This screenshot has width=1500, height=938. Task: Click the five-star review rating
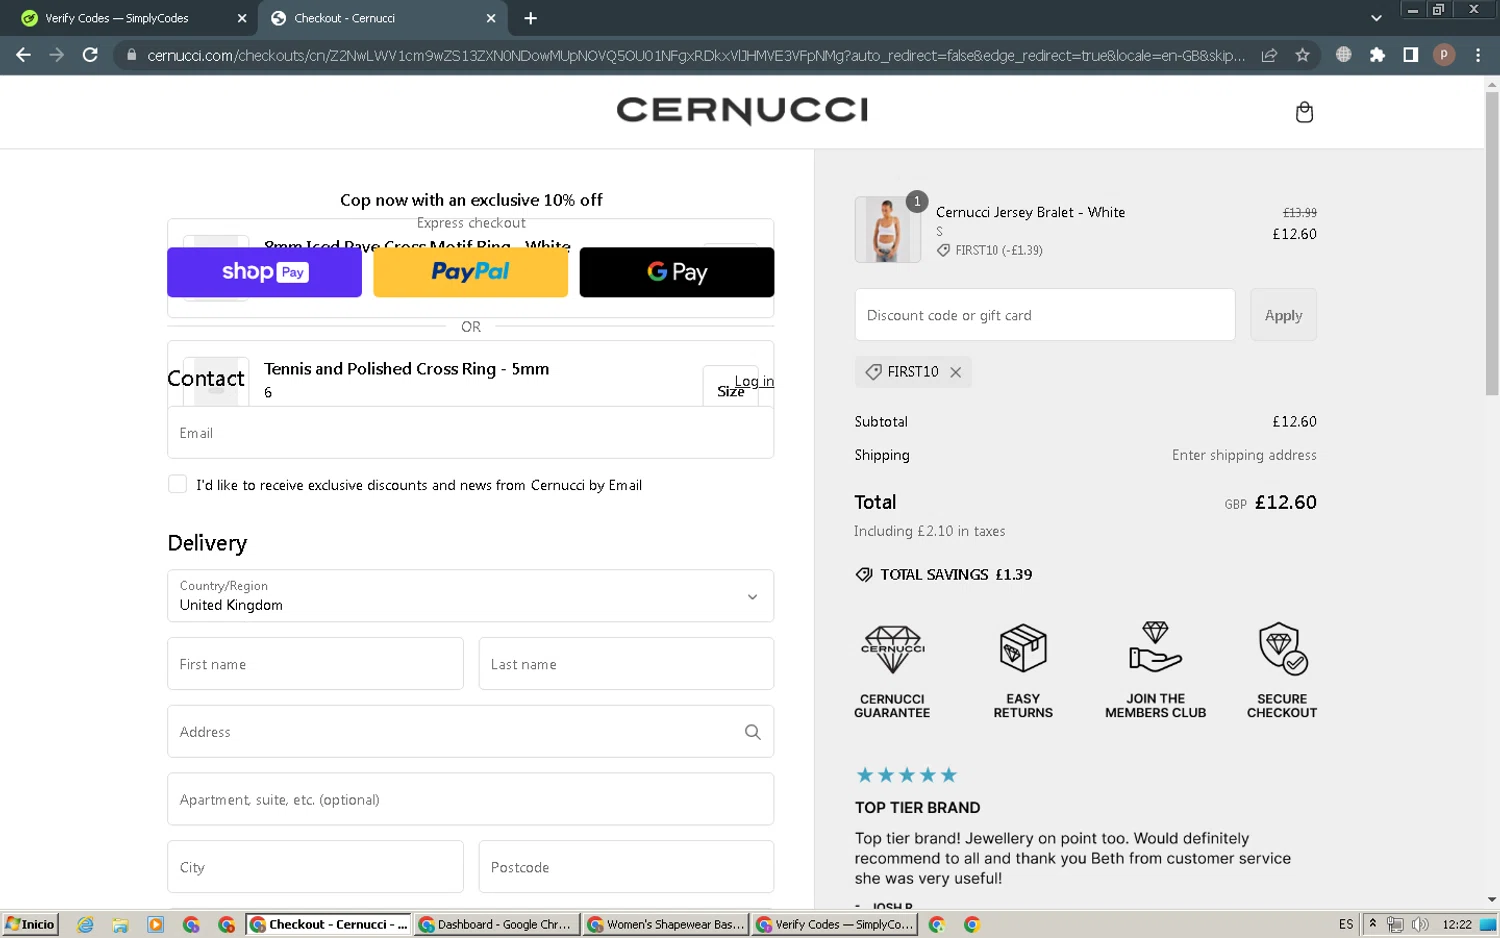907,775
